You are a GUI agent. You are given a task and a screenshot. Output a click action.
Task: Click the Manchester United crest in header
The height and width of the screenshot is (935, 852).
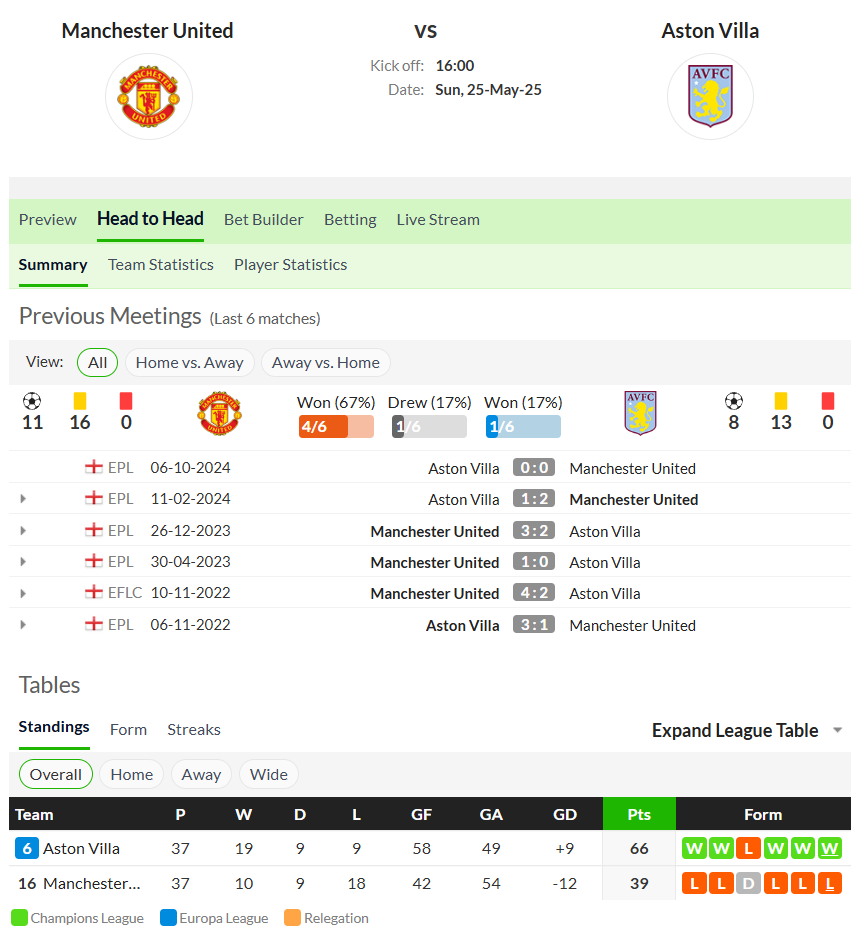pyautogui.click(x=148, y=97)
